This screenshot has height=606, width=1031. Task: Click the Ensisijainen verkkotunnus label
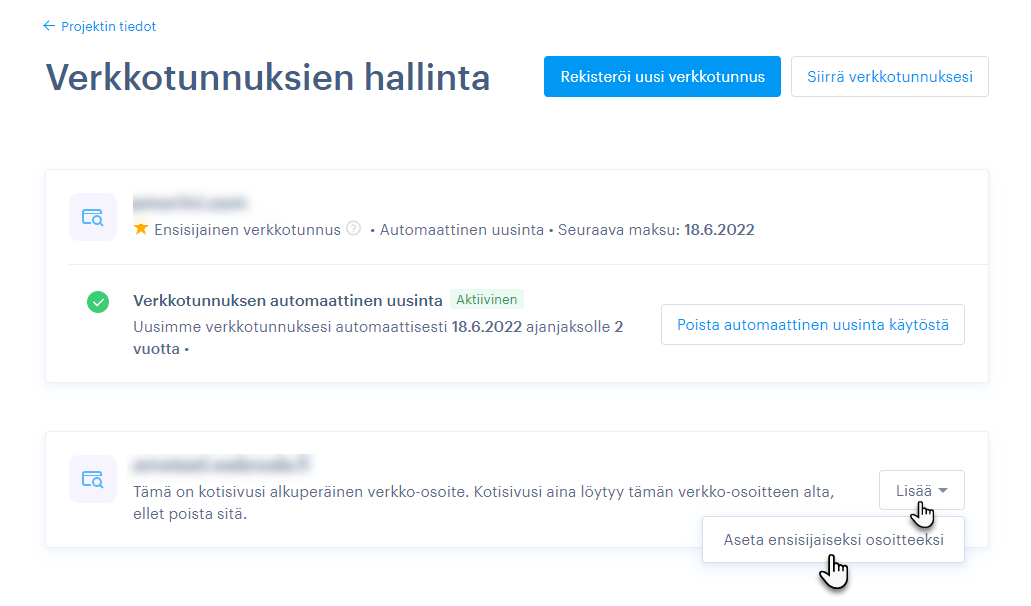(247, 230)
